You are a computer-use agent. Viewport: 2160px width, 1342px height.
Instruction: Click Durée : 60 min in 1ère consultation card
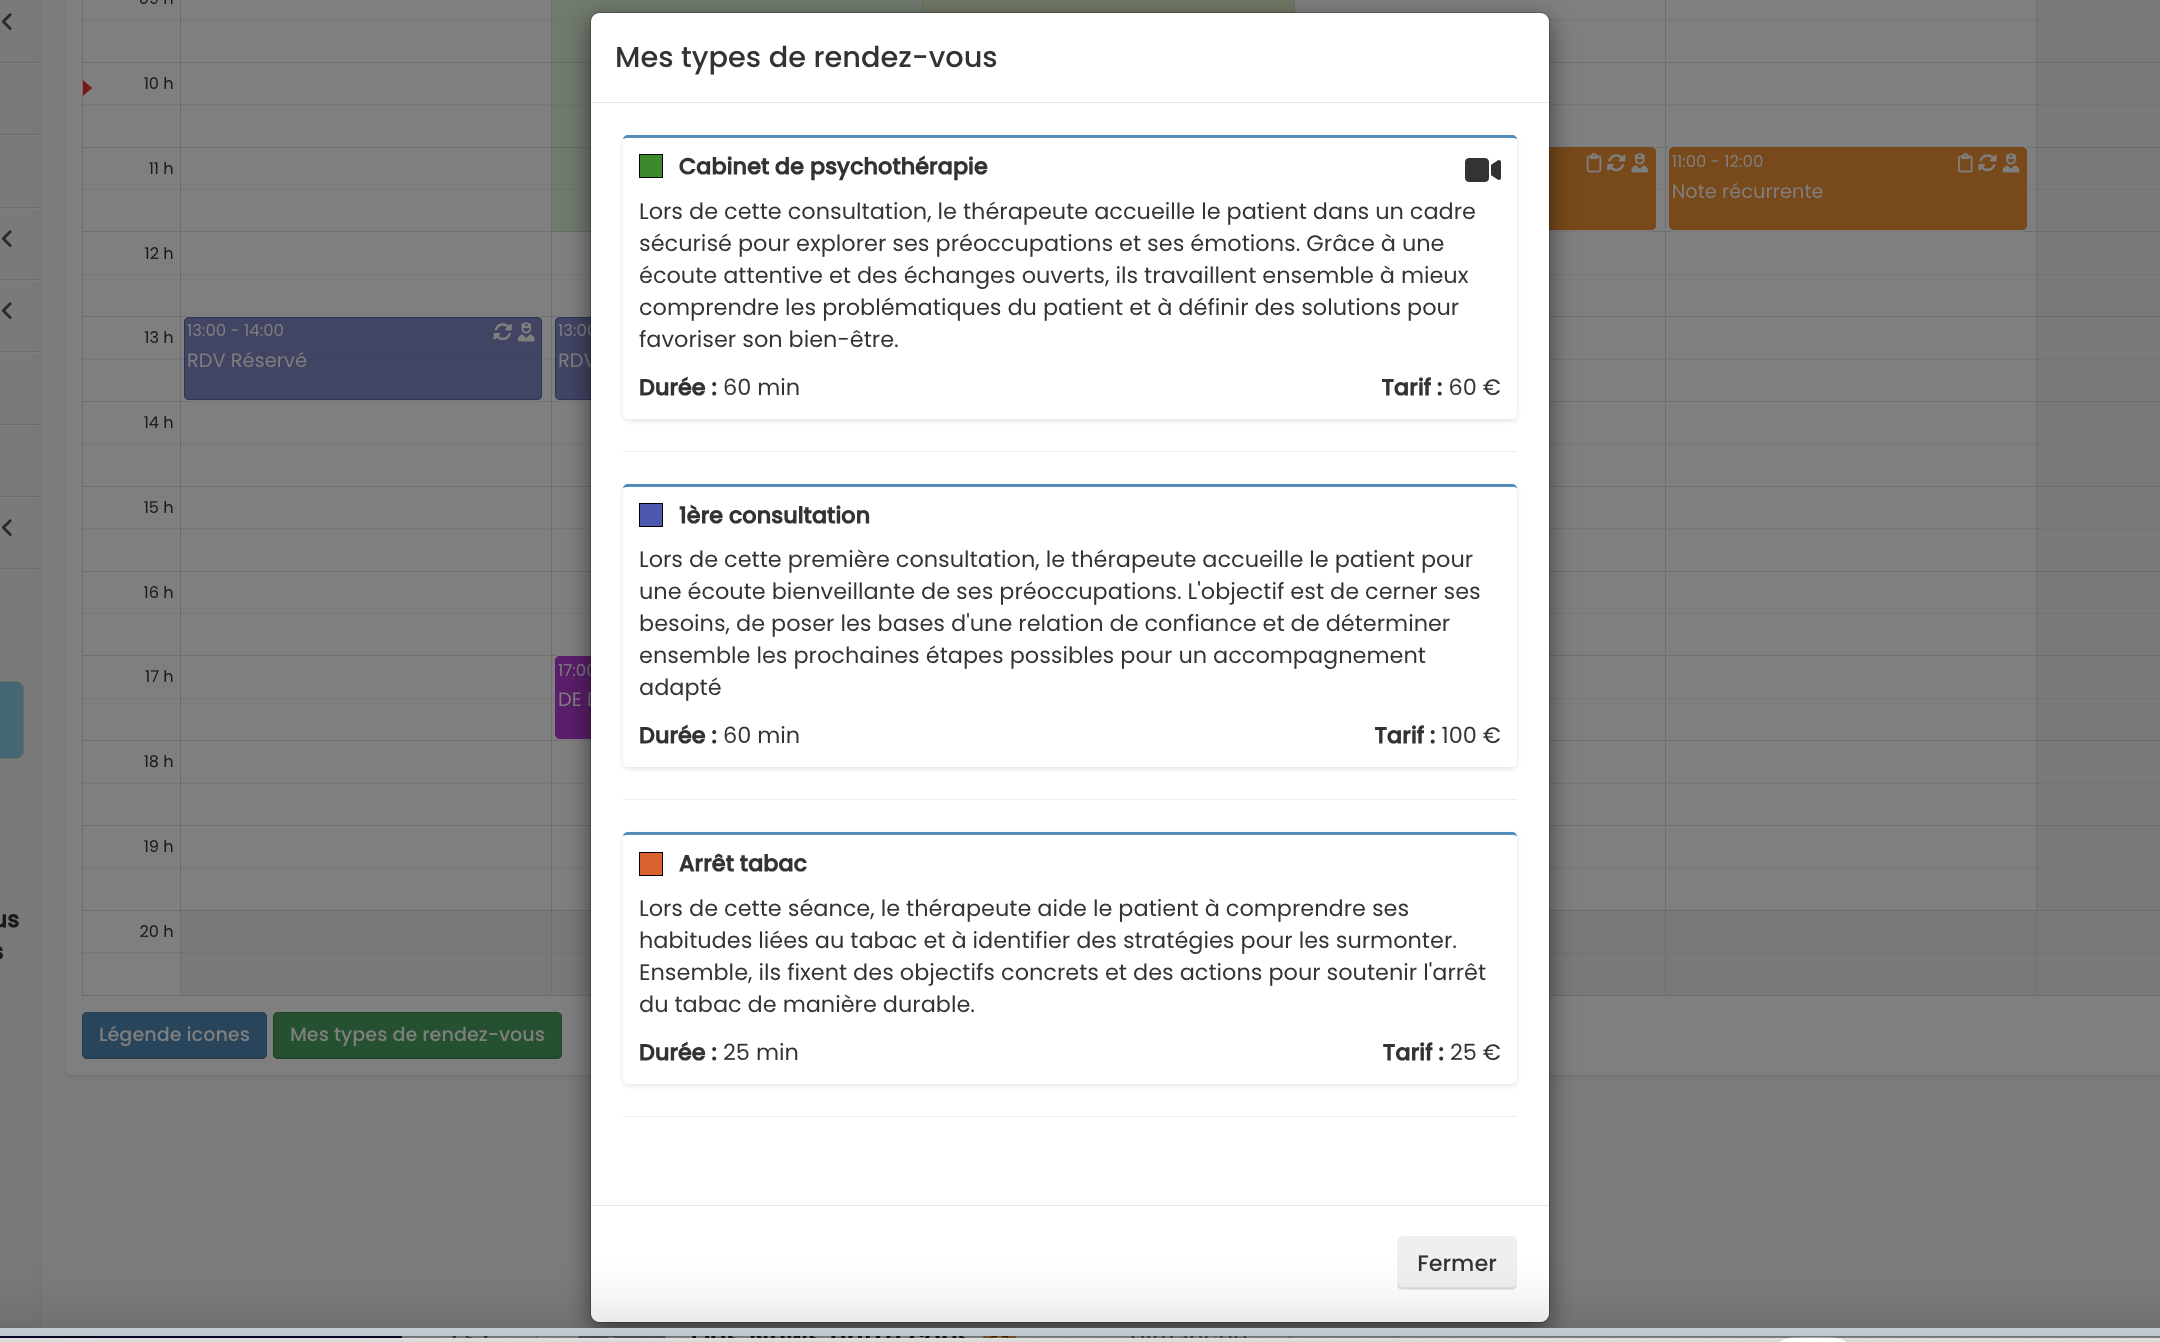(719, 735)
